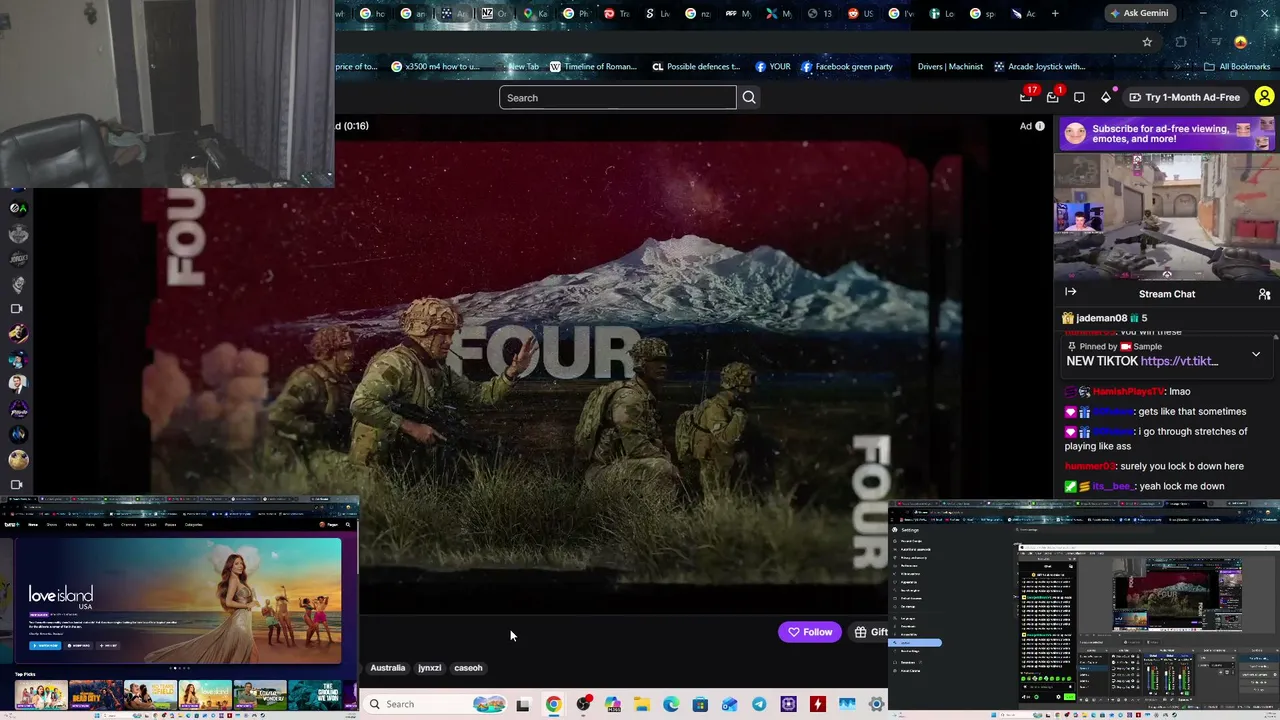Screen dimensions: 1280x720
Task: Collapse the Stream Chat panel arrow
Action: click(1070, 292)
